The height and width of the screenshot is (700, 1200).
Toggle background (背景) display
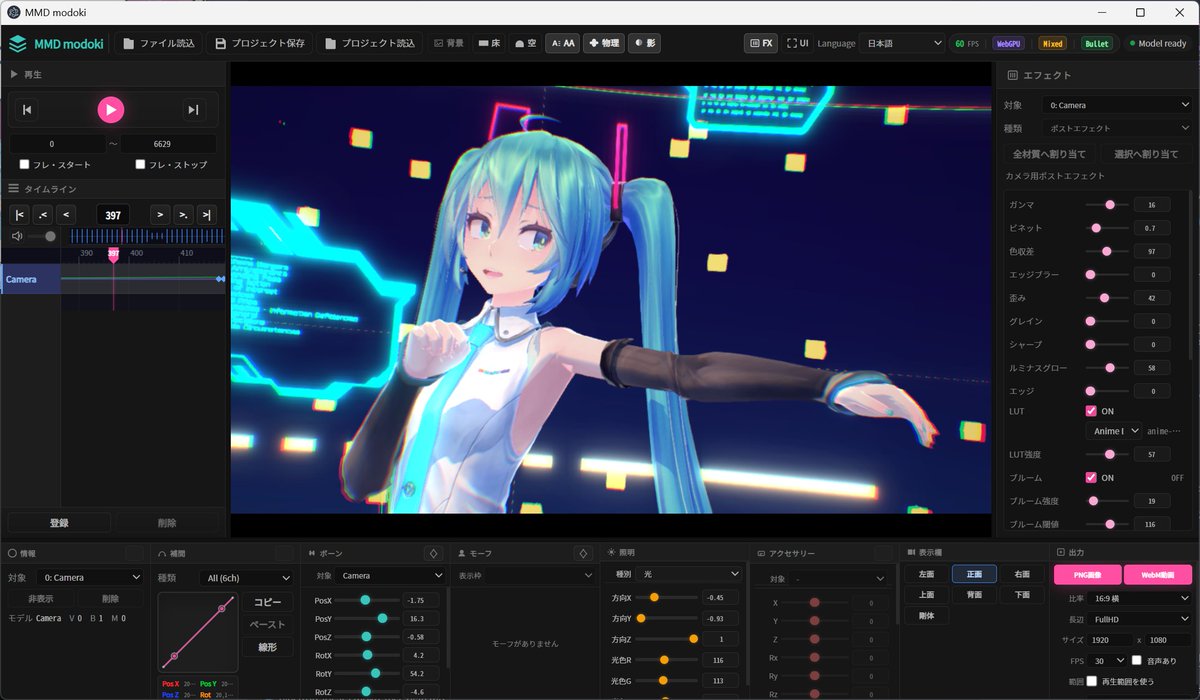(x=449, y=44)
